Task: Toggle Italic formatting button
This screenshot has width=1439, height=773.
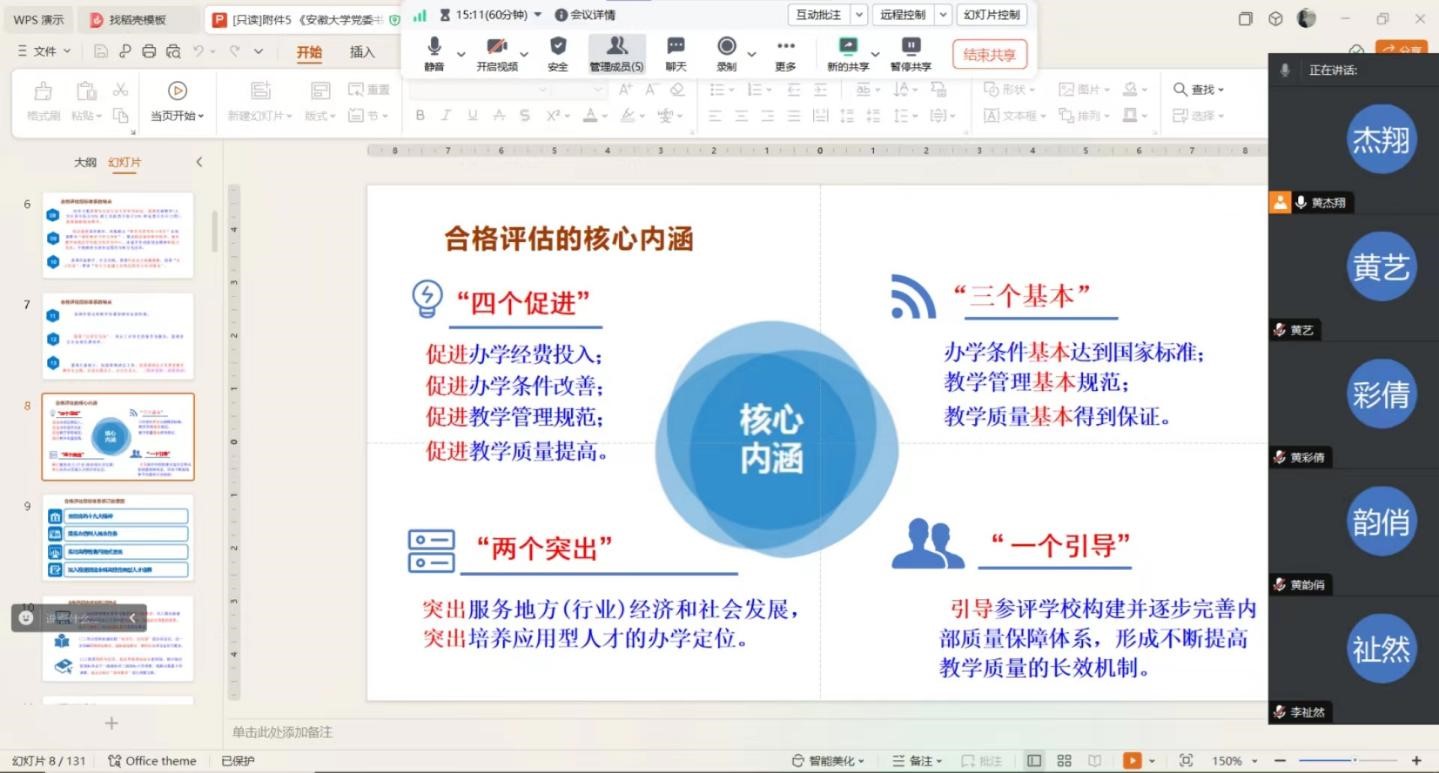Action: (x=446, y=116)
